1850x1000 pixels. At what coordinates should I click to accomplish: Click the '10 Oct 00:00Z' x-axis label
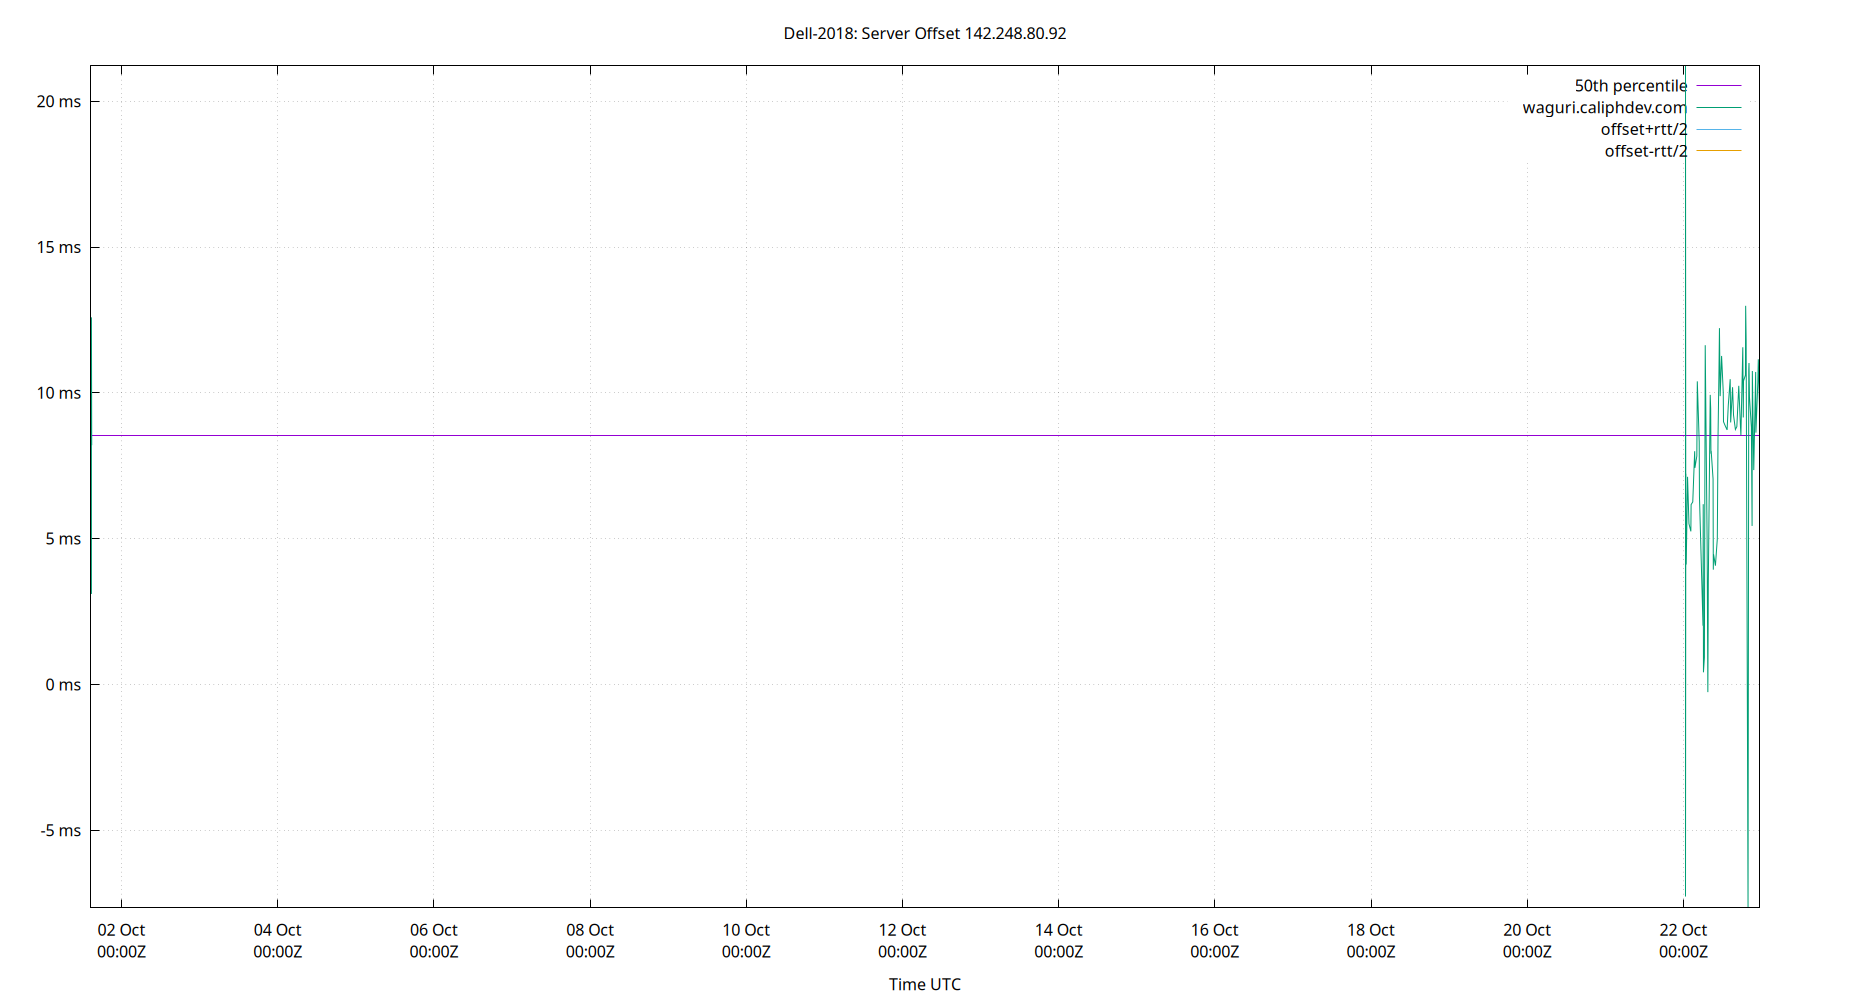(x=746, y=941)
